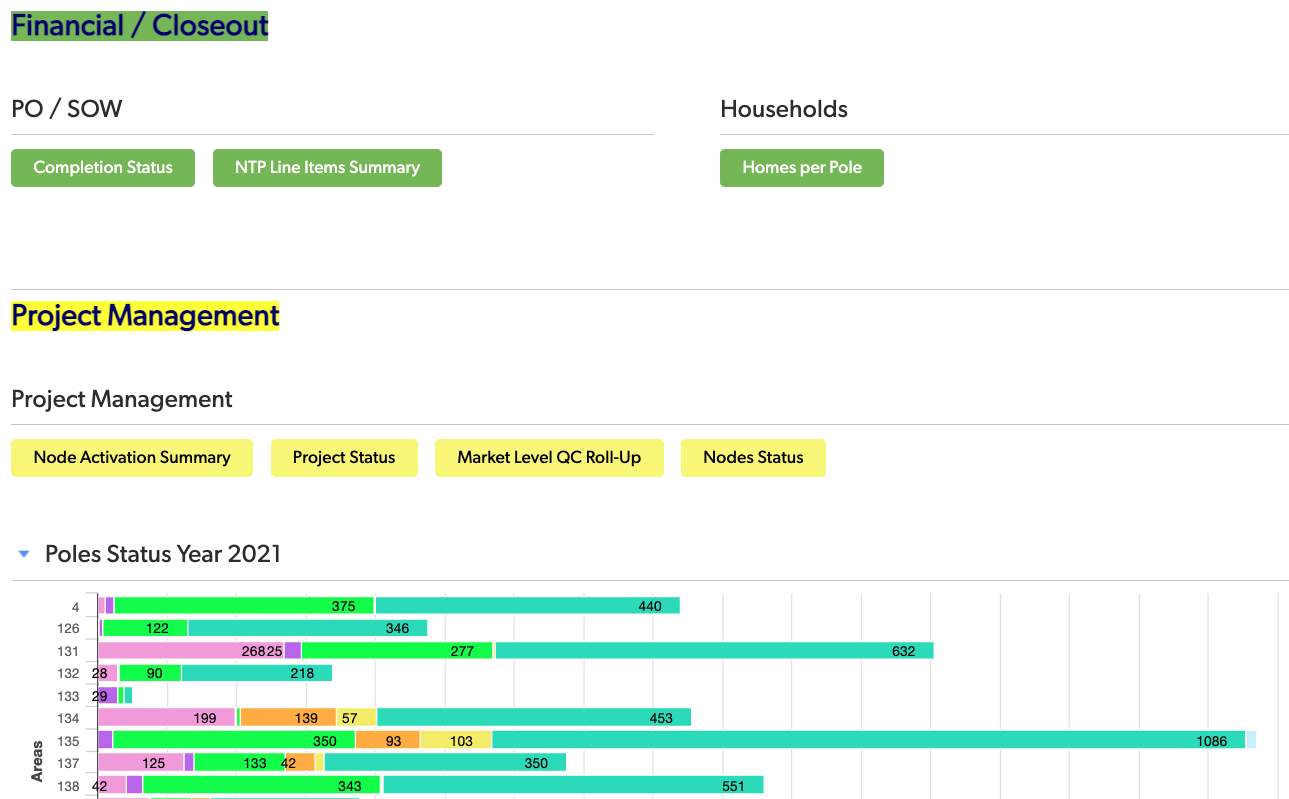Open the Completion Status report

point(103,168)
